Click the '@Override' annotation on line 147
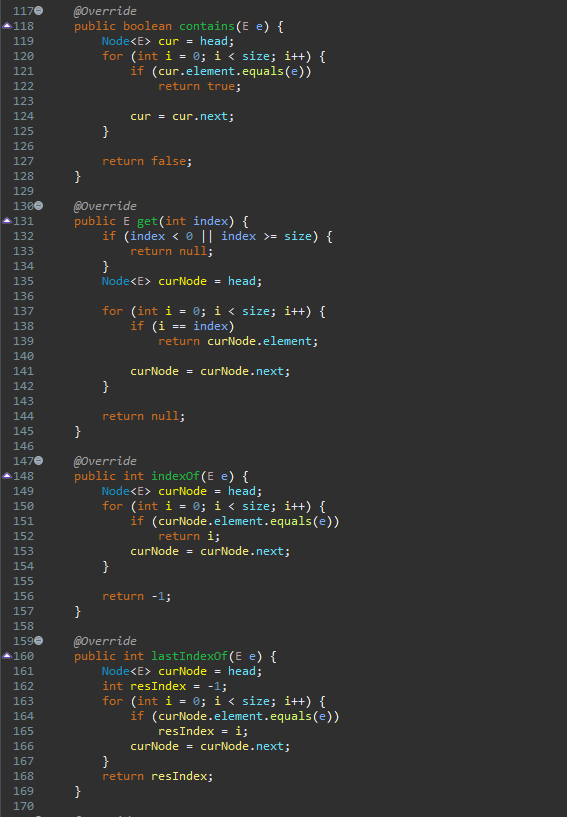Screen dimensions: 567x817 [105, 461]
